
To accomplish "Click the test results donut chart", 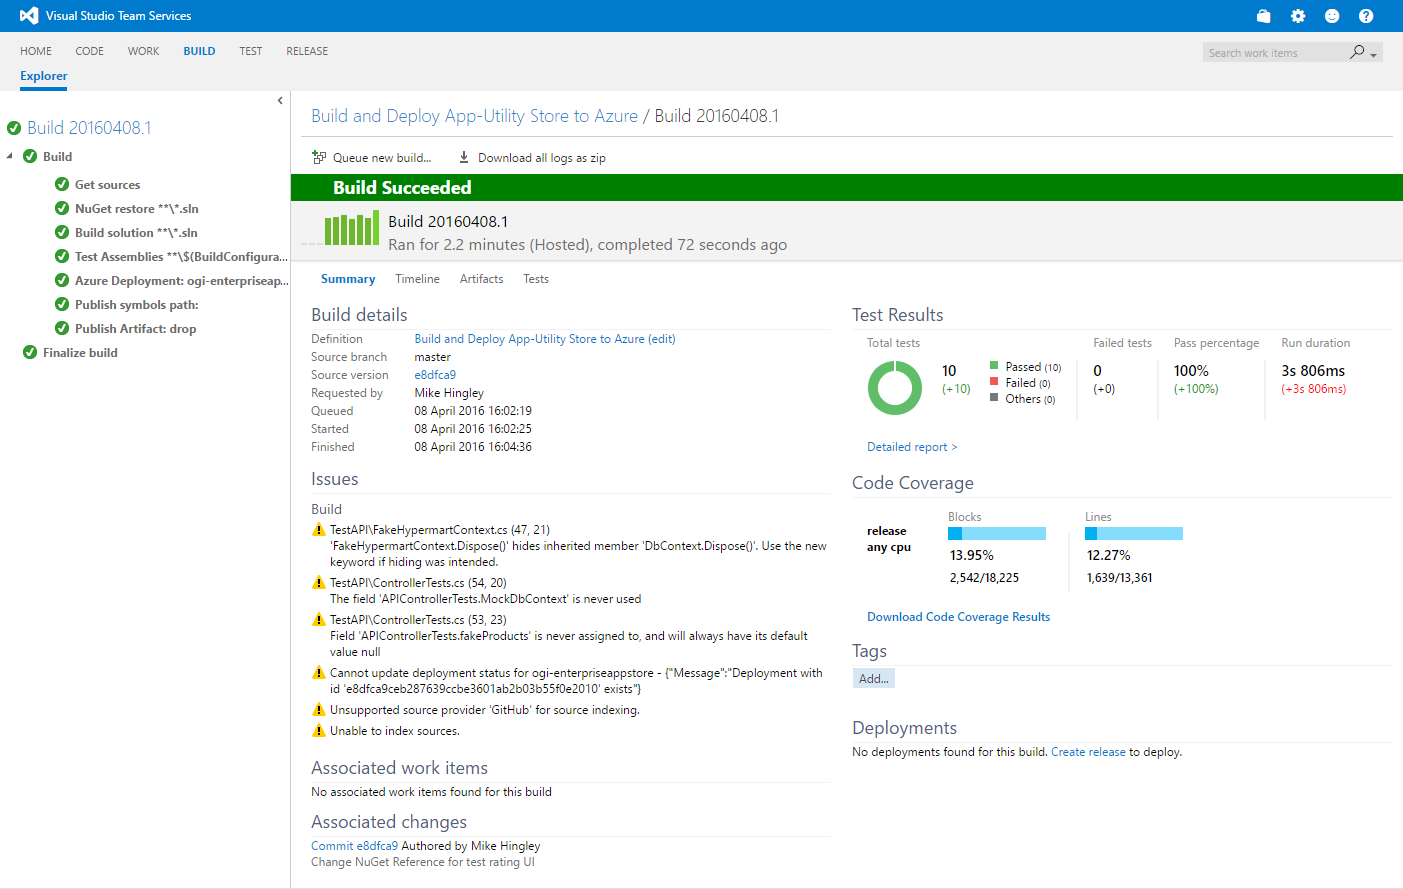I will click(894, 388).
